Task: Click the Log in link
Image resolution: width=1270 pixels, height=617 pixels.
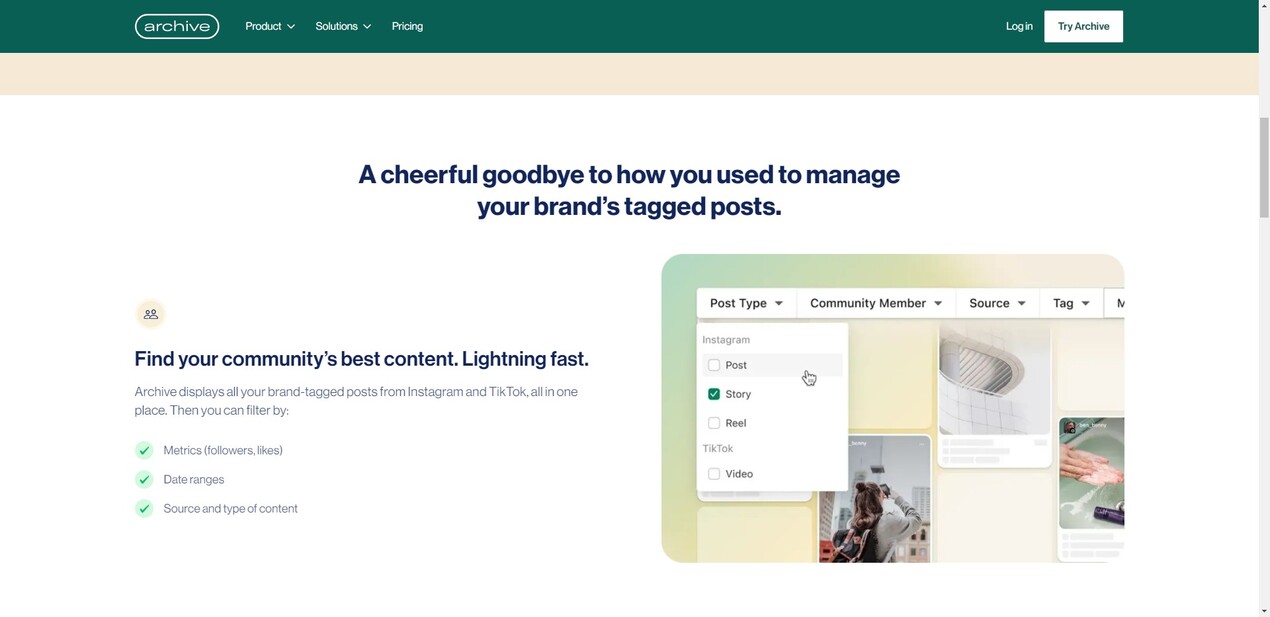Action: pyautogui.click(x=1019, y=26)
